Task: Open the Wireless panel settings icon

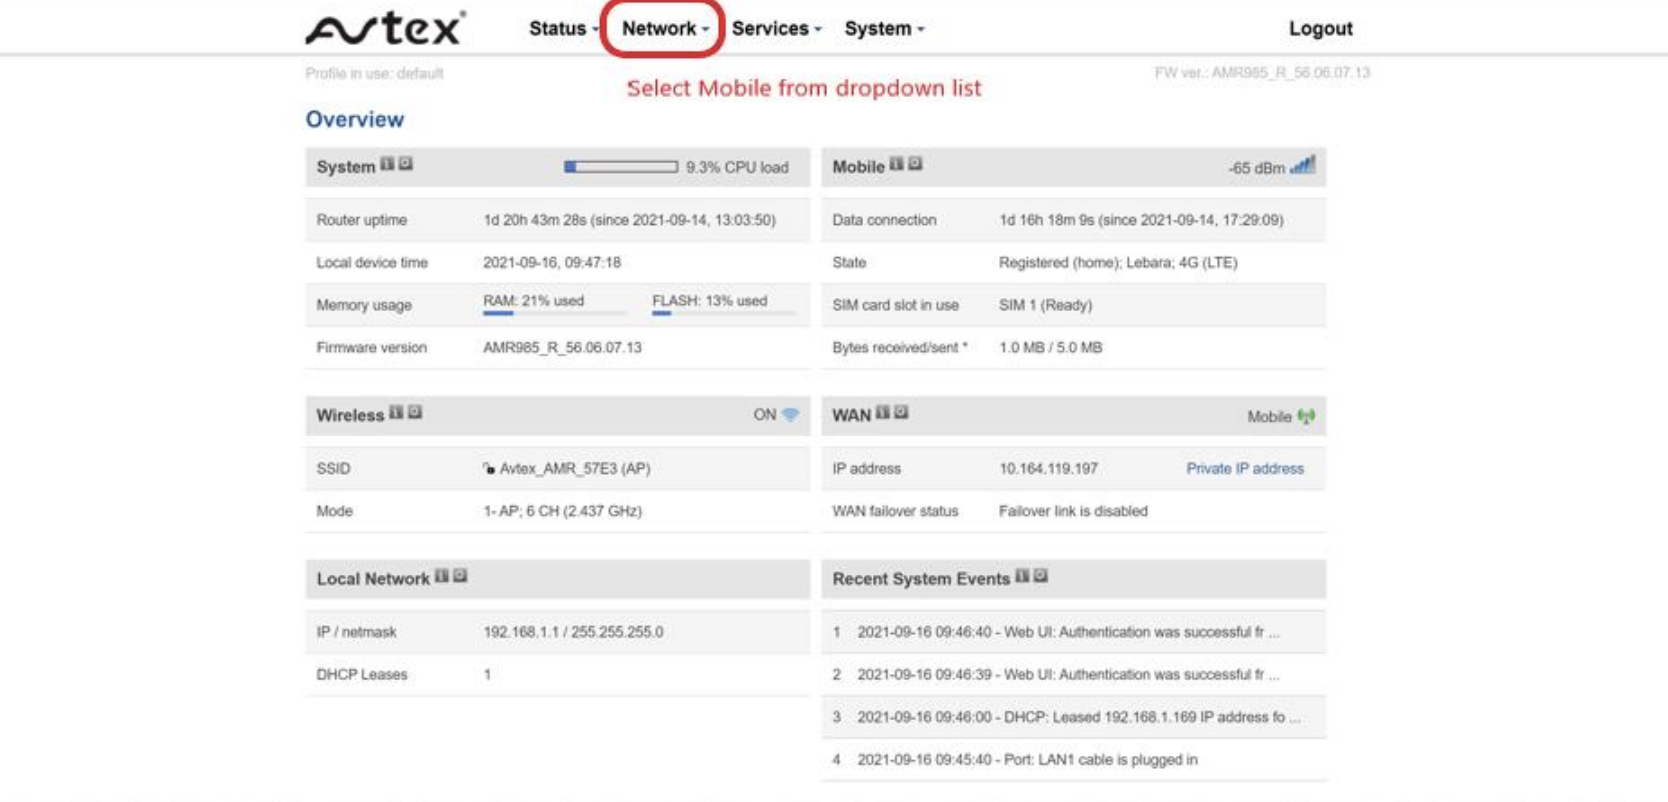Action: (415, 412)
